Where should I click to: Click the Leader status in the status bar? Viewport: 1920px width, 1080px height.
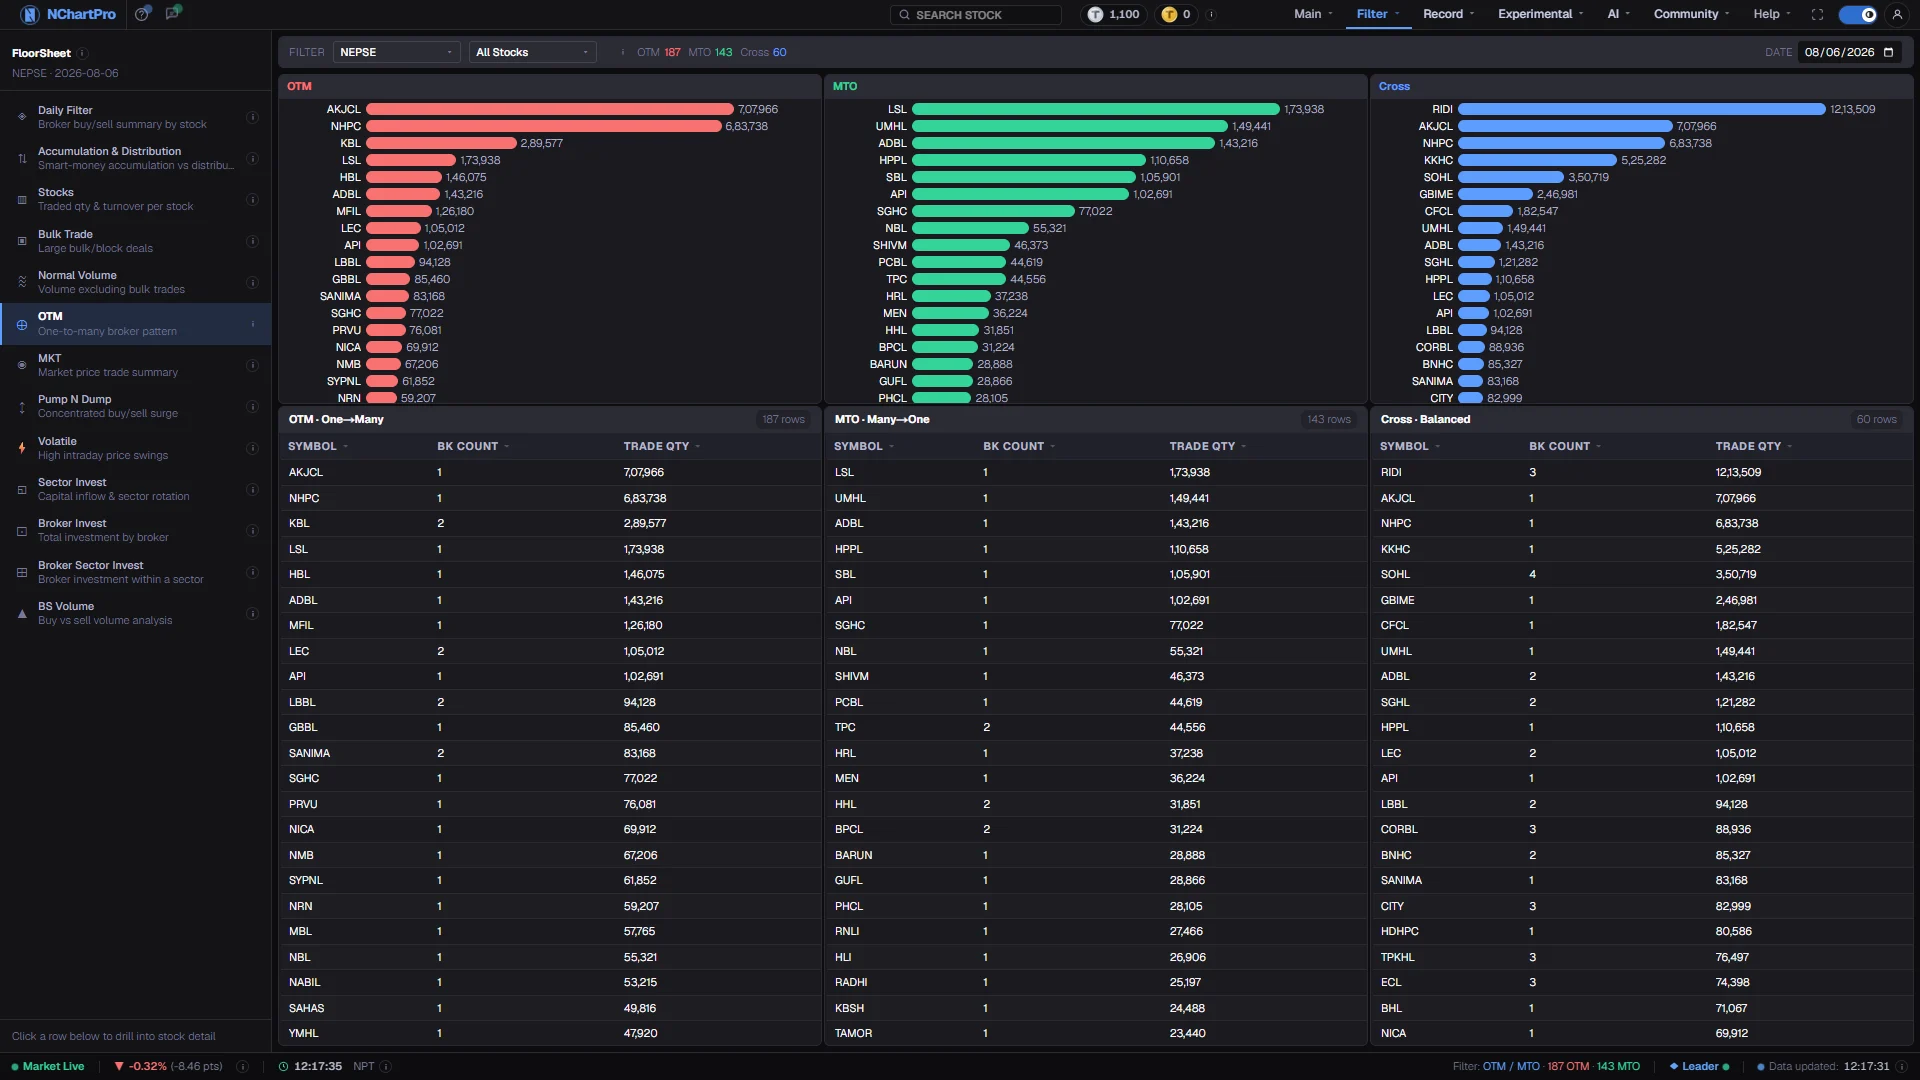click(1699, 1066)
